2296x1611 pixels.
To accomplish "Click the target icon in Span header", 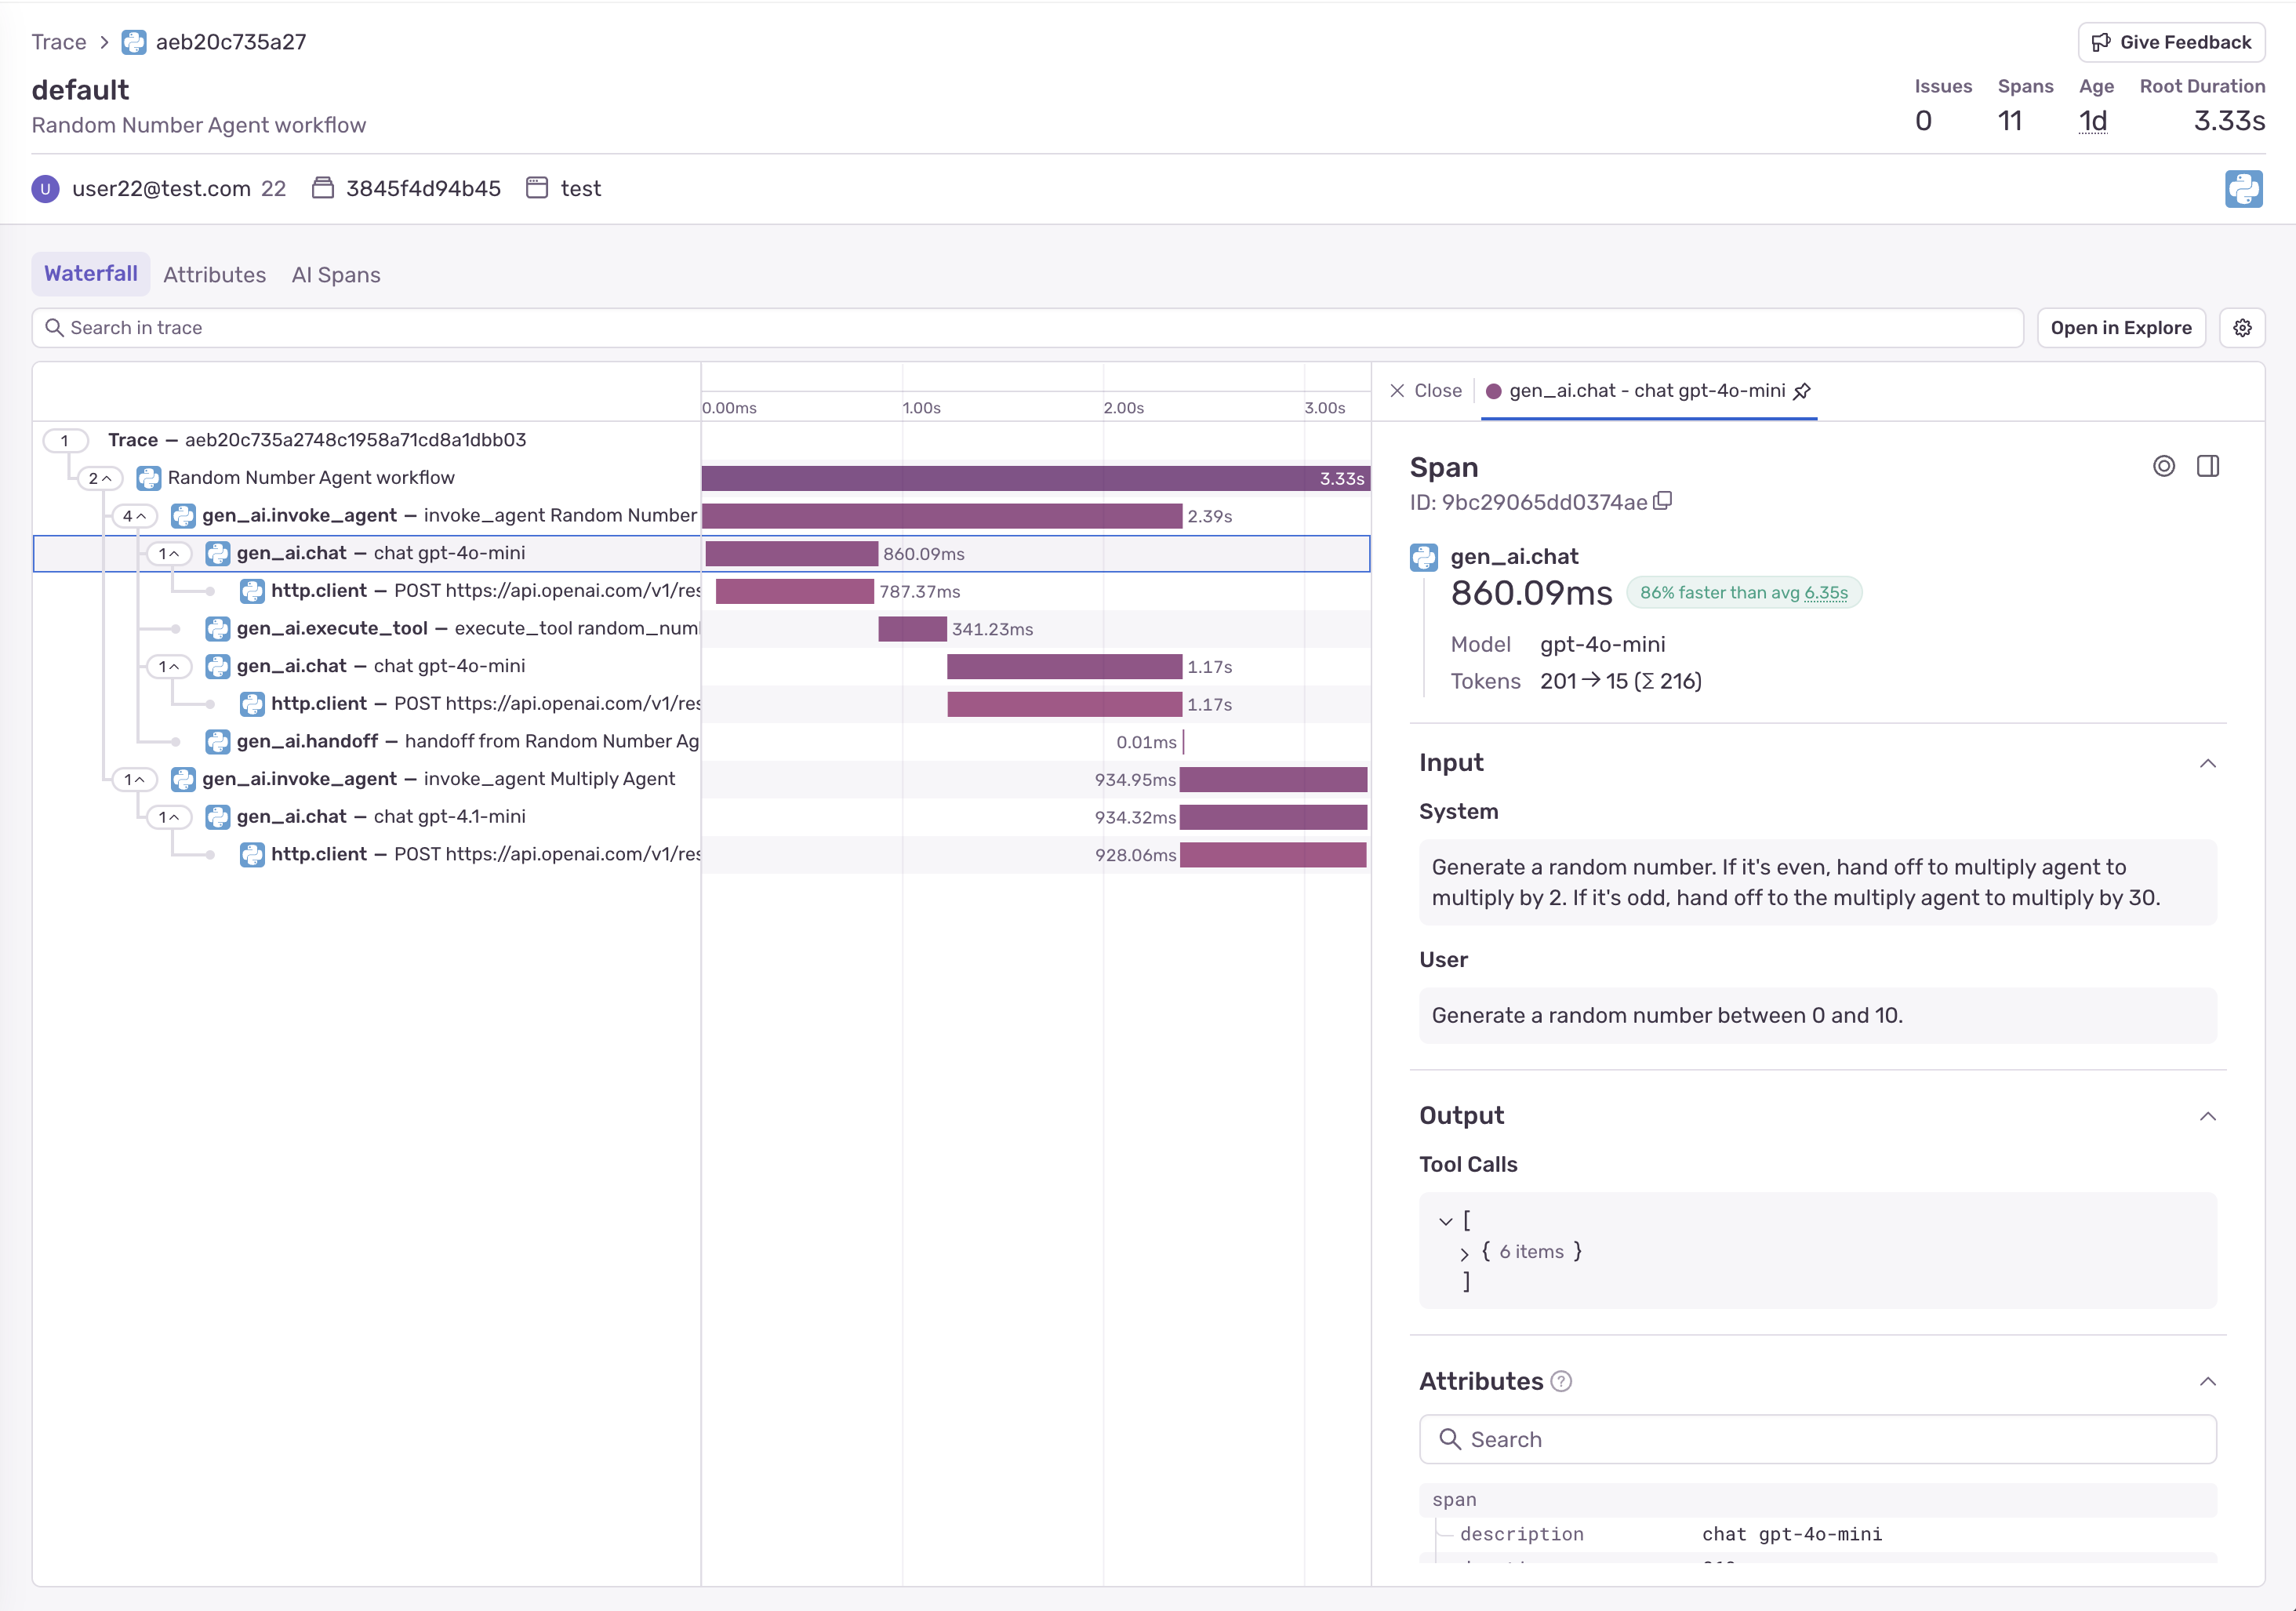I will coord(2164,466).
